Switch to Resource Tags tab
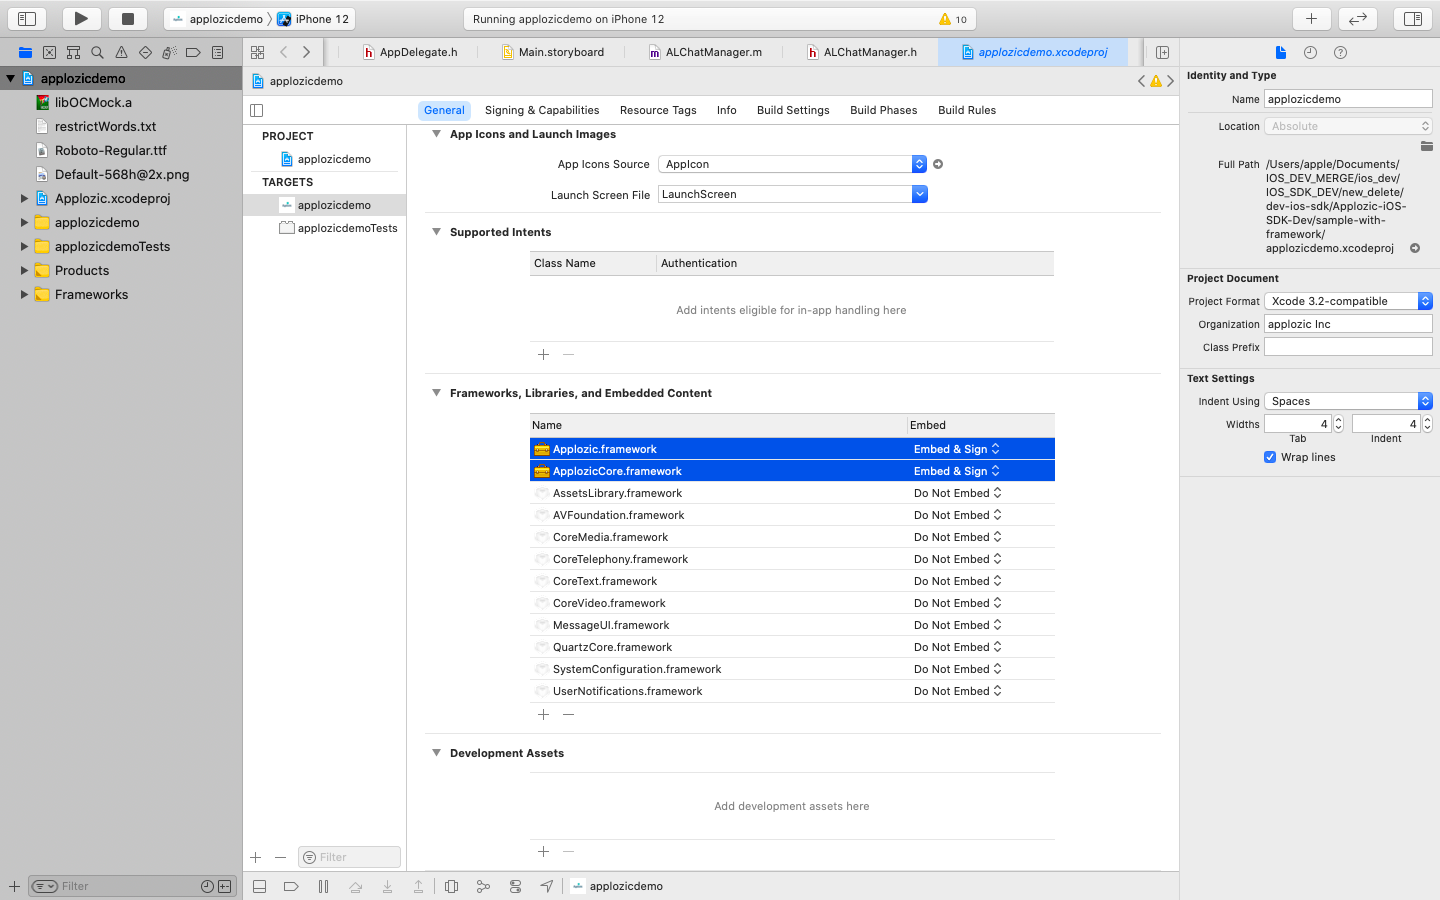The height and width of the screenshot is (900, 1440). pyautogui.click(x=658, y=110)
